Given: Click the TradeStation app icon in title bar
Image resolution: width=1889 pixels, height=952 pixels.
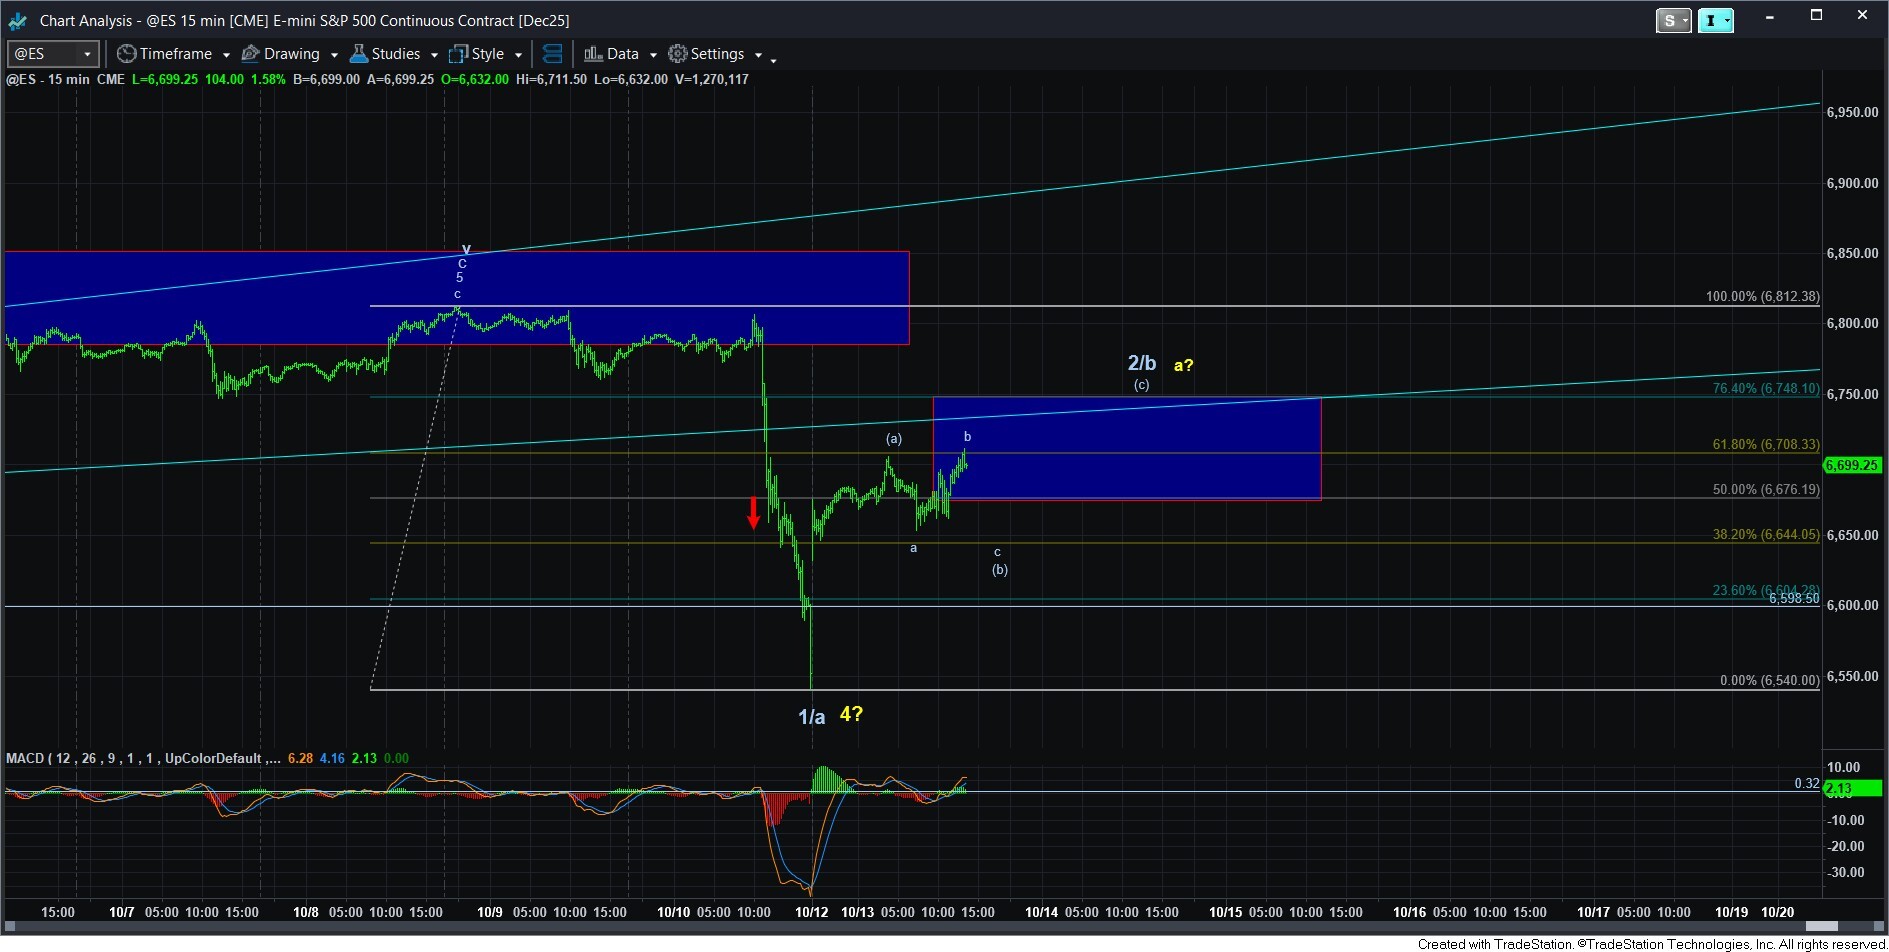Looking at the screenshot, I should point(17,20).
